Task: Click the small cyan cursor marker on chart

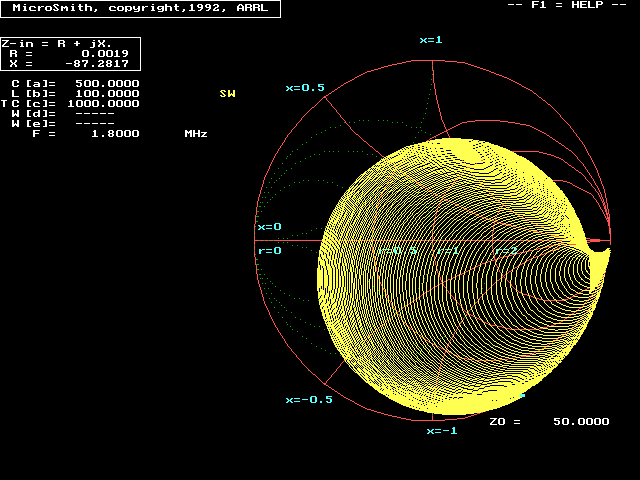Action: pyautogui.click(x=522, y=395)
